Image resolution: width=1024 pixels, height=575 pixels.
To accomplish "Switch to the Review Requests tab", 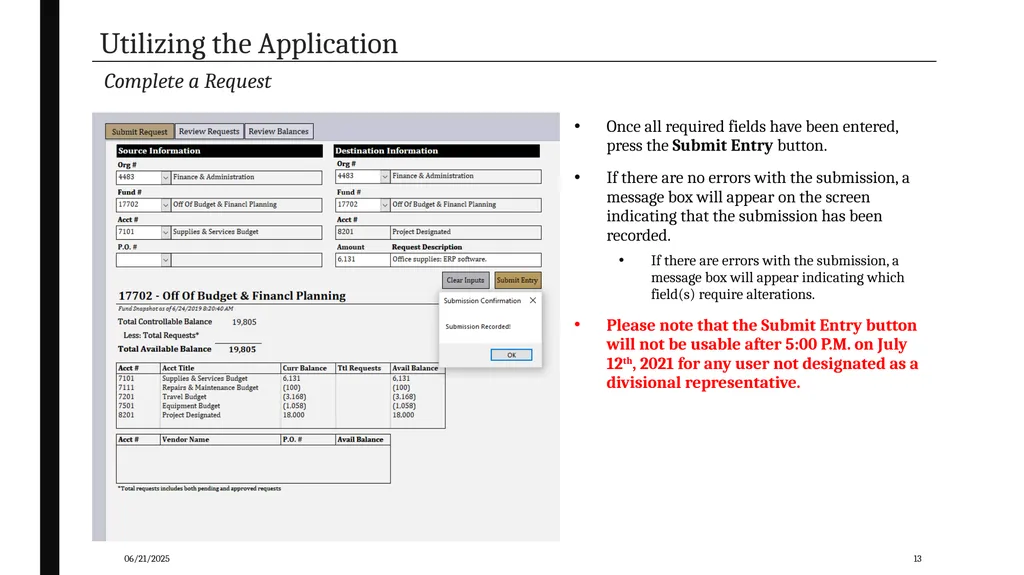I will [x=209, y=131].
